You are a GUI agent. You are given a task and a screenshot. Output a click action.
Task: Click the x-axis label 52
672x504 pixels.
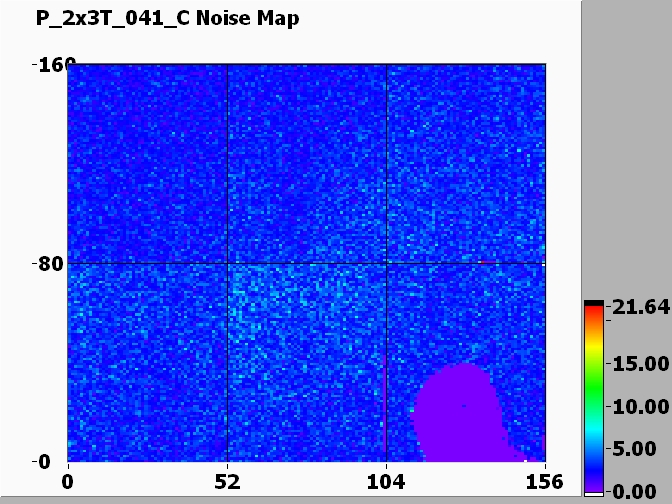228,481
